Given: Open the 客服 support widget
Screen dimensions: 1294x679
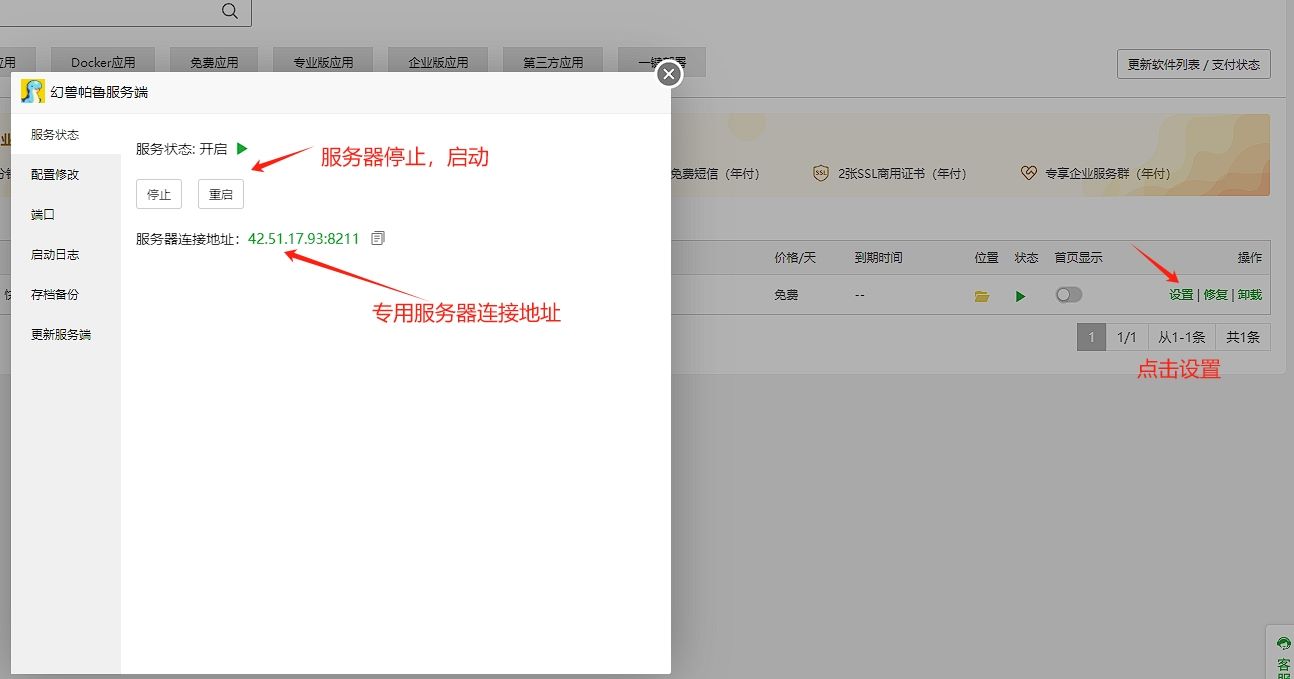Looking at the screenshot, I should (1283, 655).
